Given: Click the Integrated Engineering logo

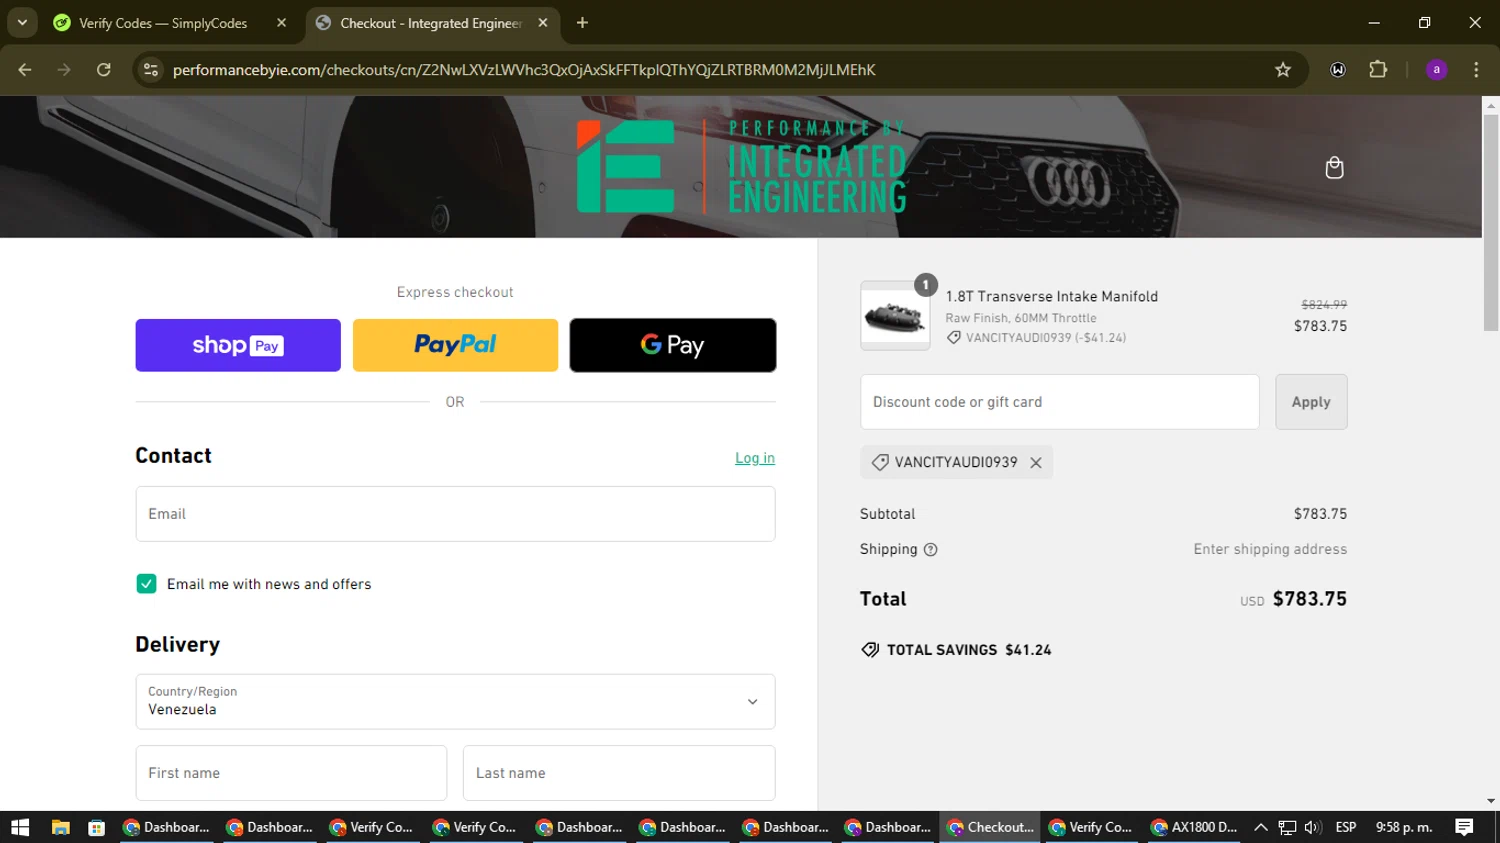Looking at the screenshot, I should click(741, 166).
